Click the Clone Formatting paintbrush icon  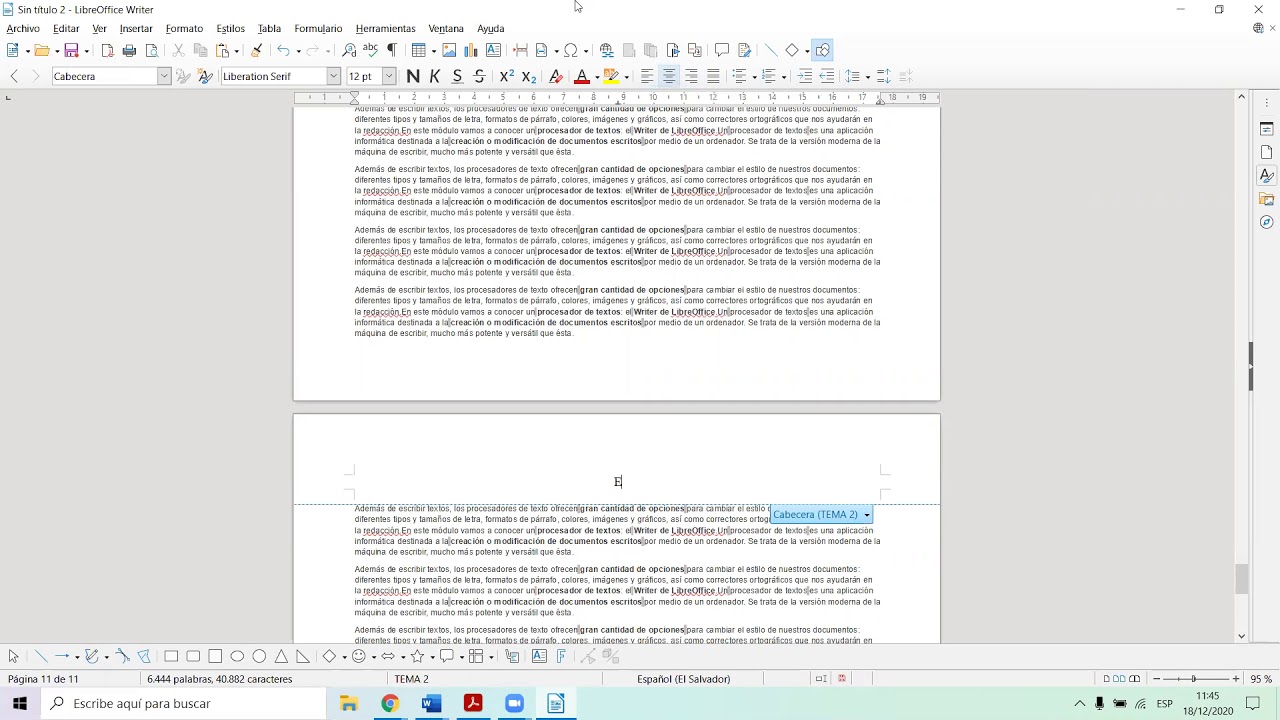click(256, 50)
